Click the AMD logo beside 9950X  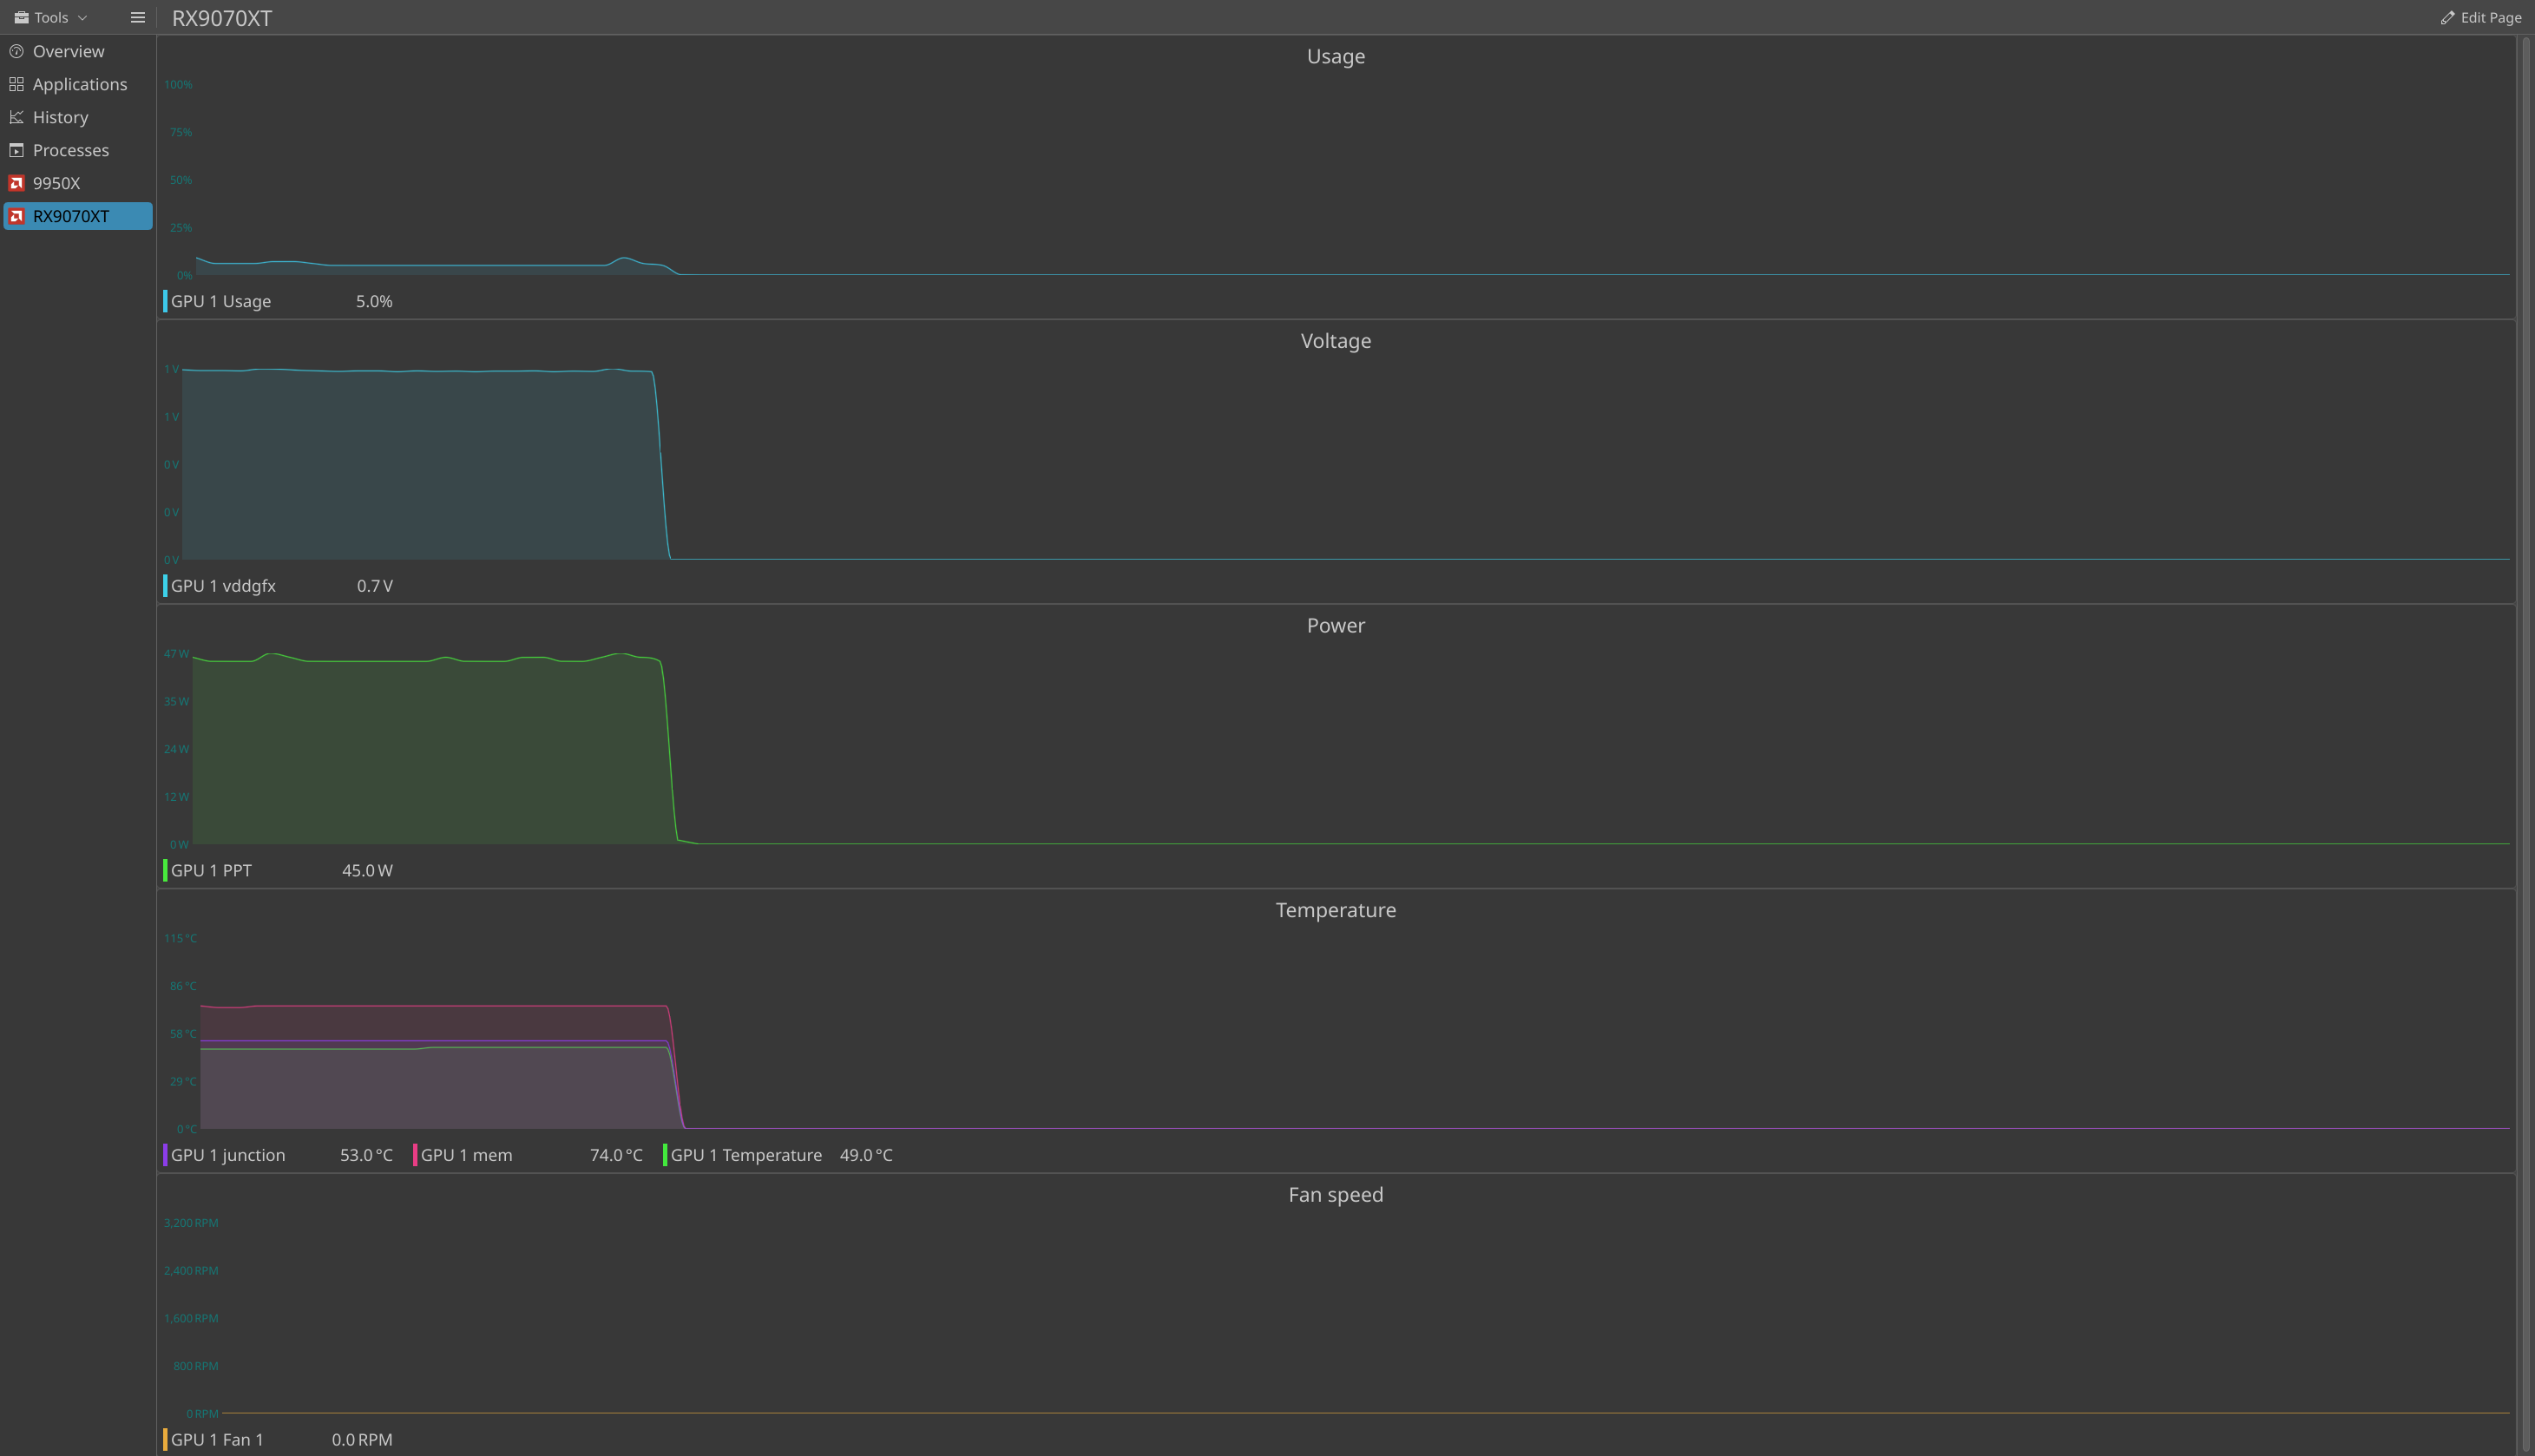tap(16, 183)
